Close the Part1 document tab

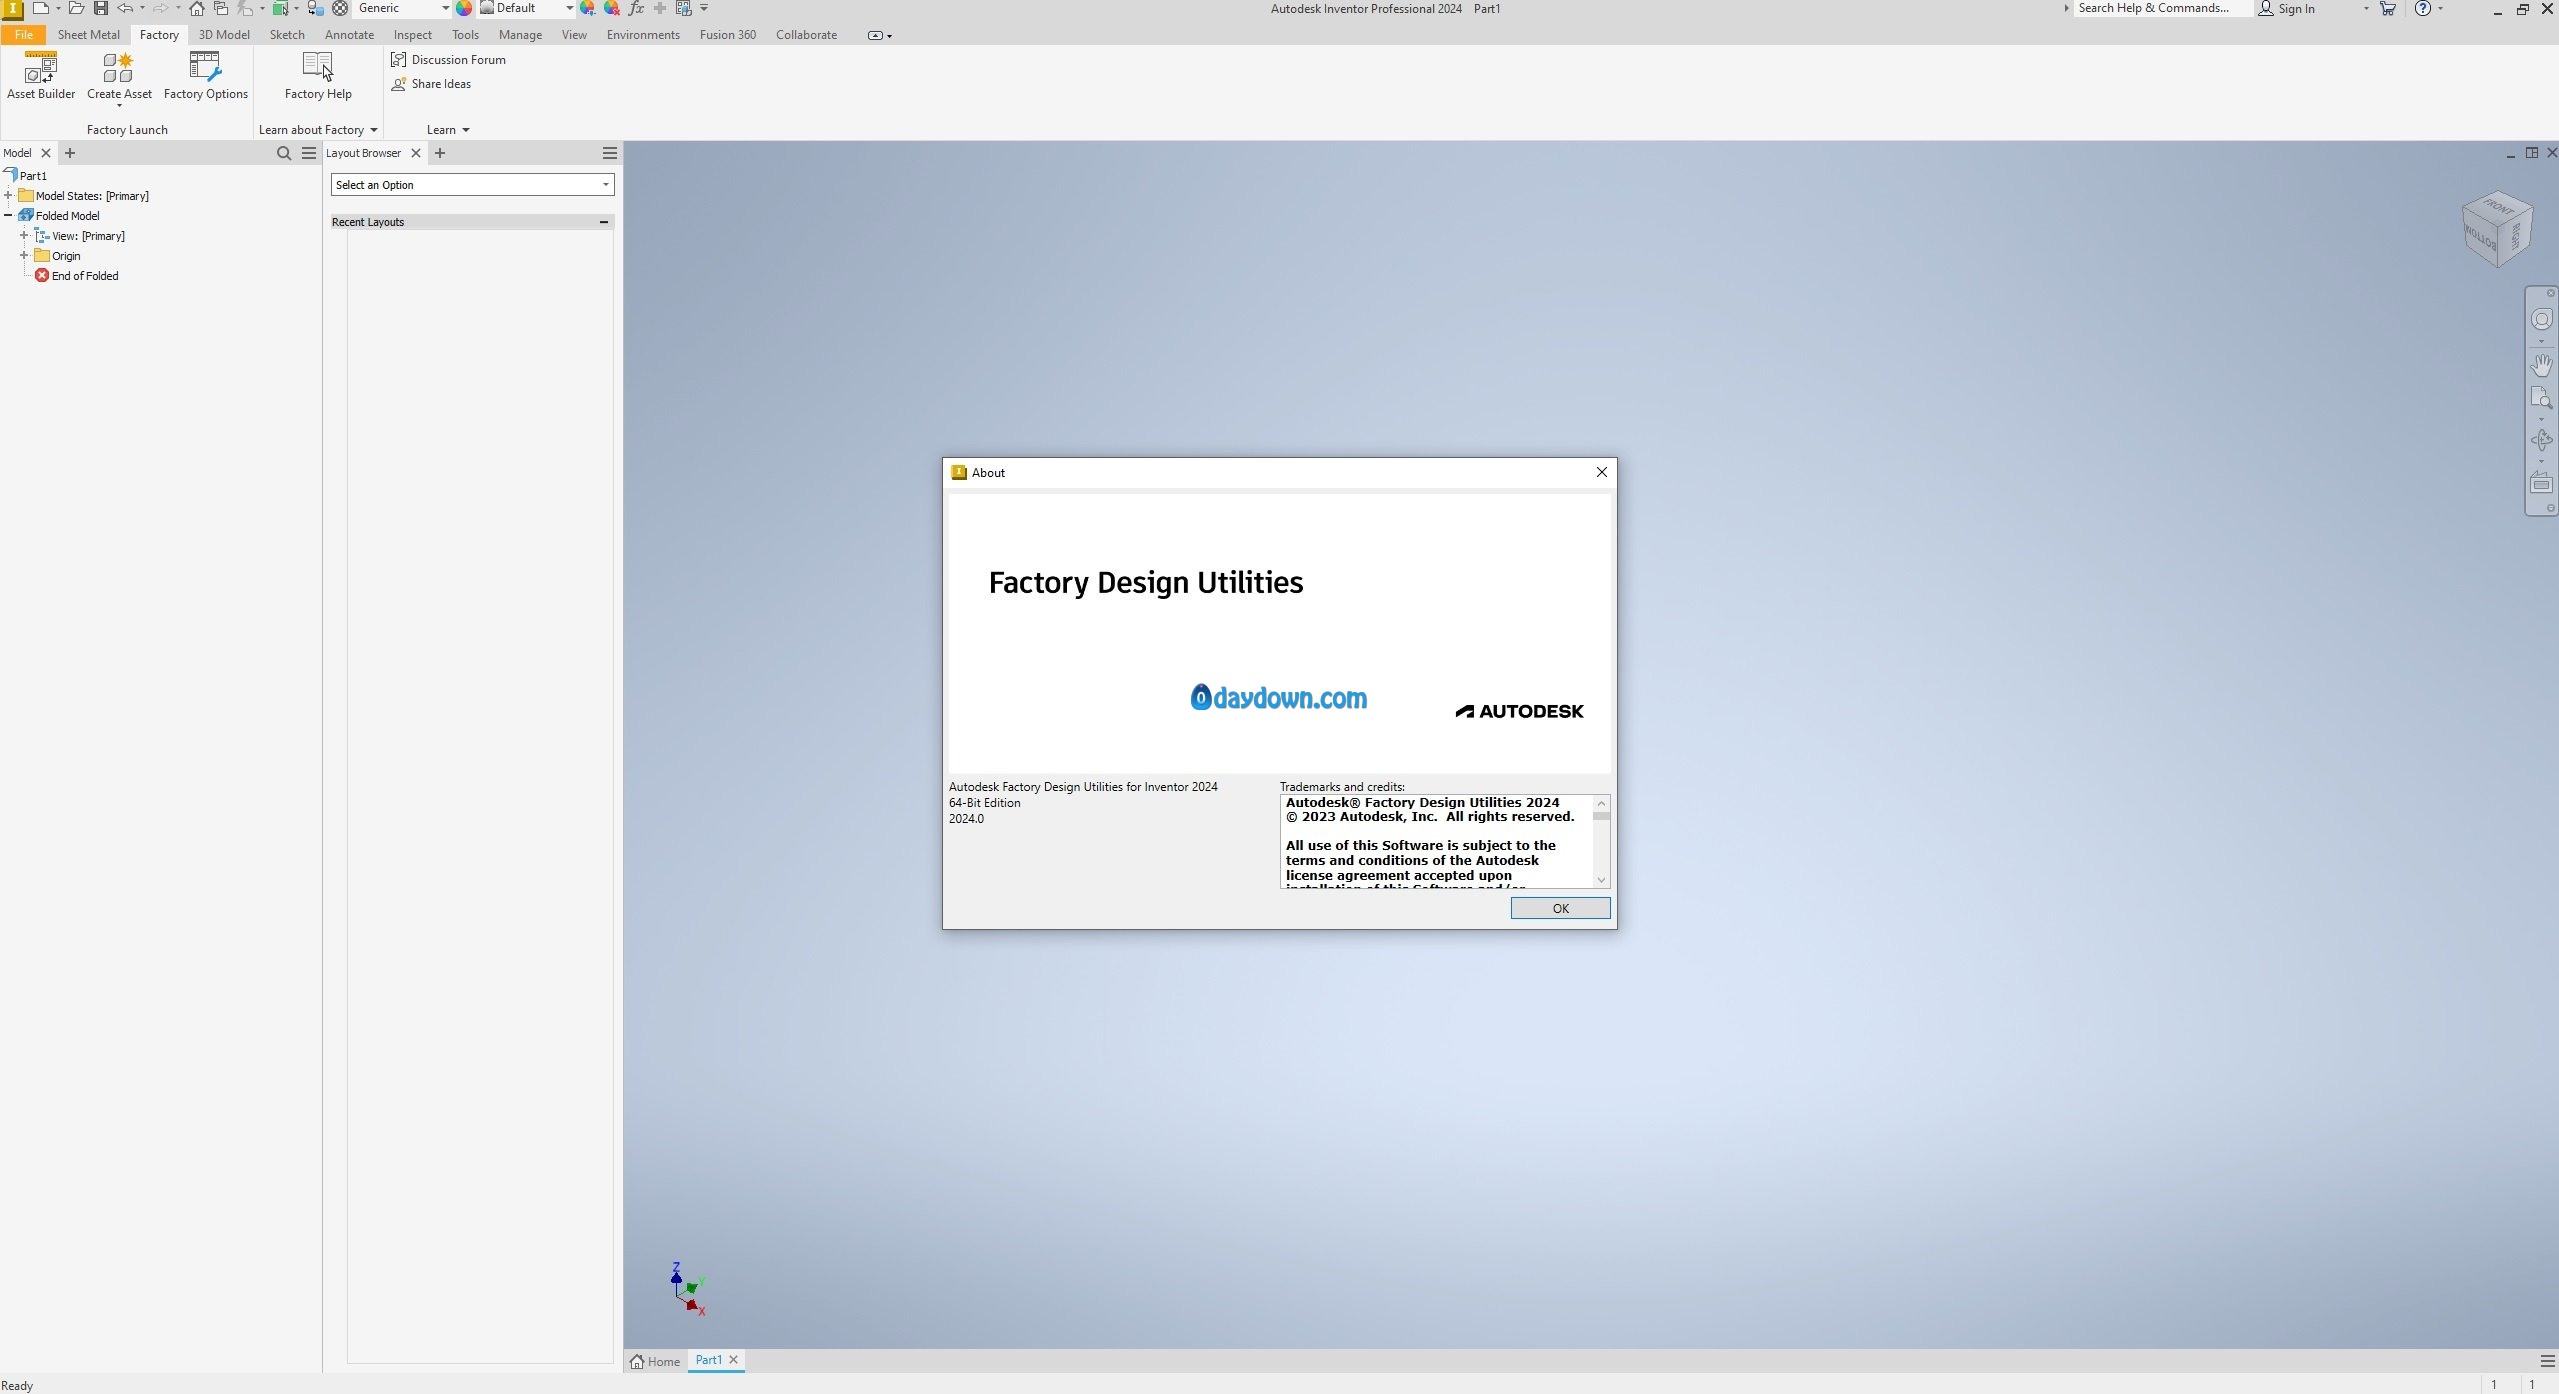click(733, 1360)
